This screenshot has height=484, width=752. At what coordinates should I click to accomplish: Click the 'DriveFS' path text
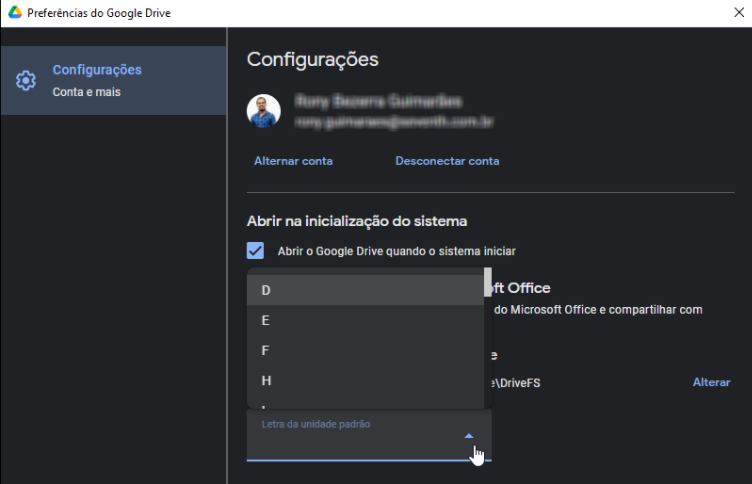tap(520, 383)
